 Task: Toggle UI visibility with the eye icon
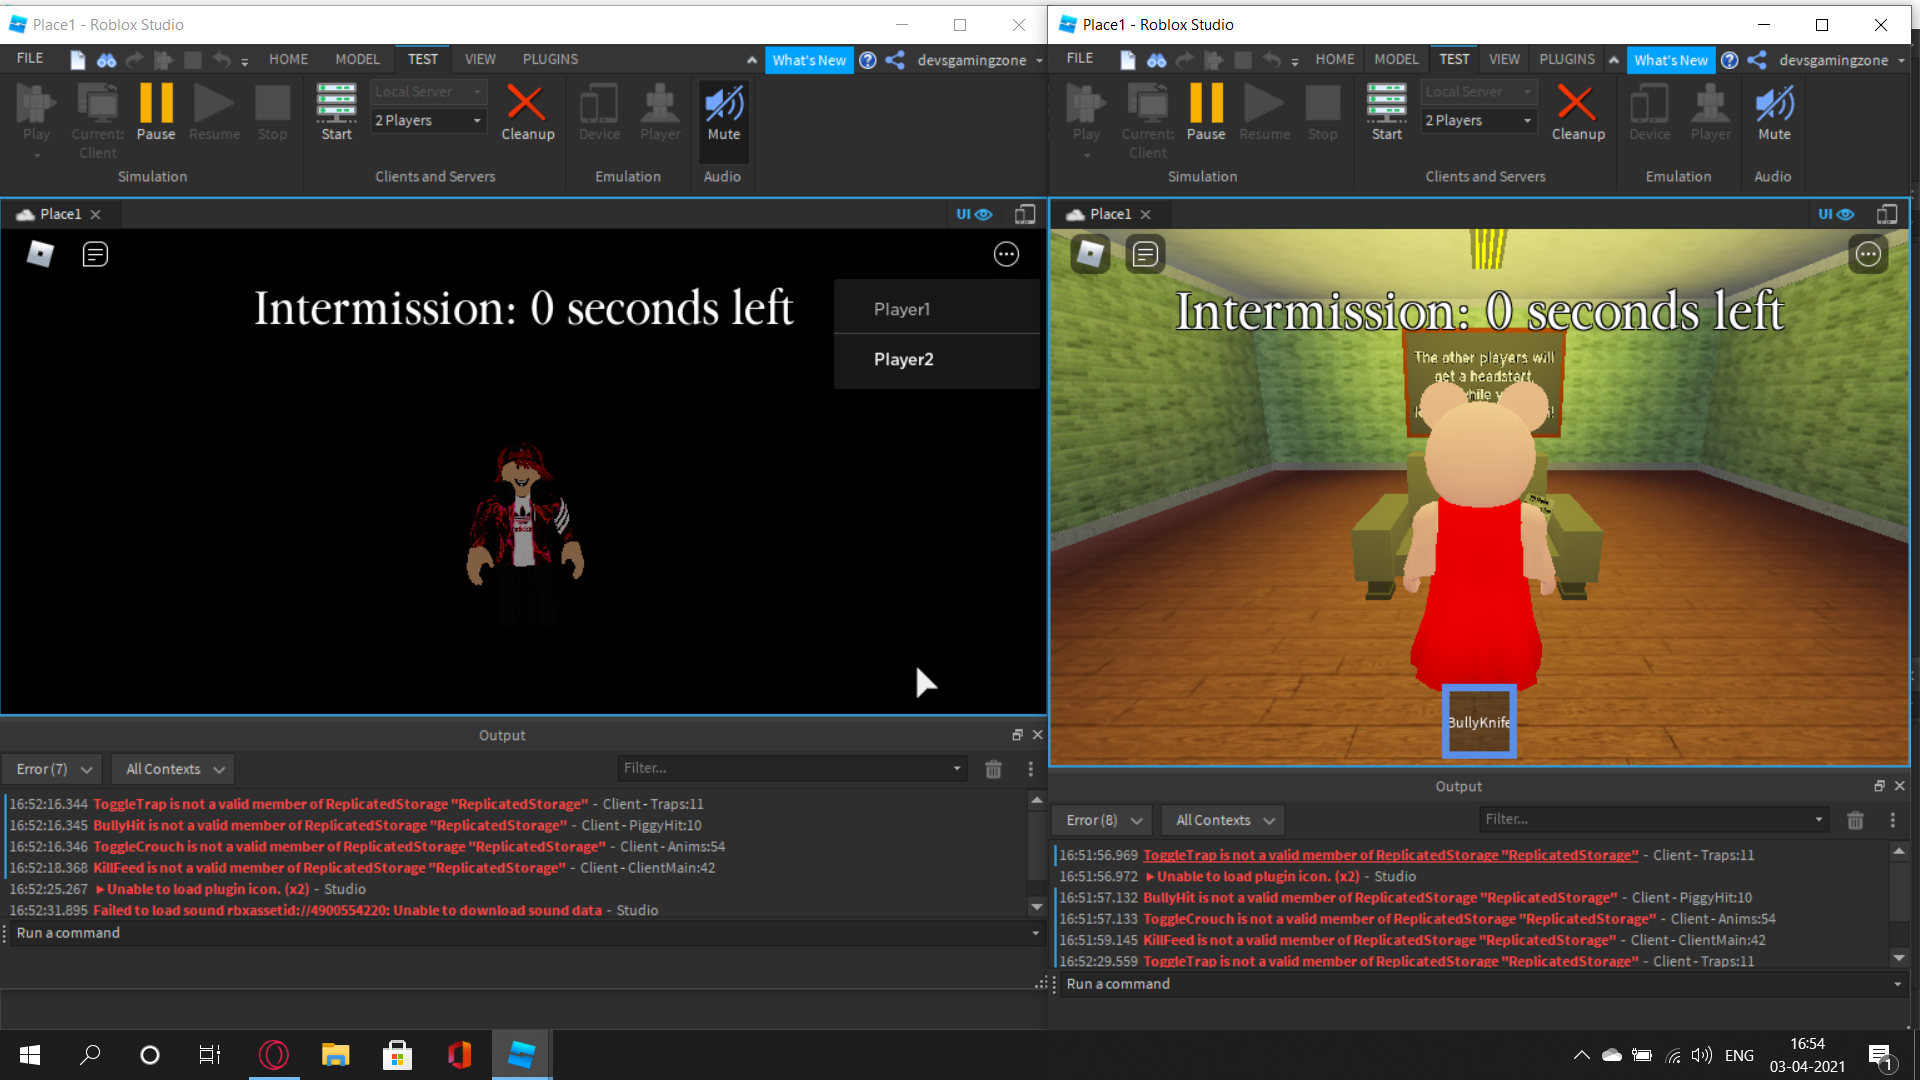(984, 214)
